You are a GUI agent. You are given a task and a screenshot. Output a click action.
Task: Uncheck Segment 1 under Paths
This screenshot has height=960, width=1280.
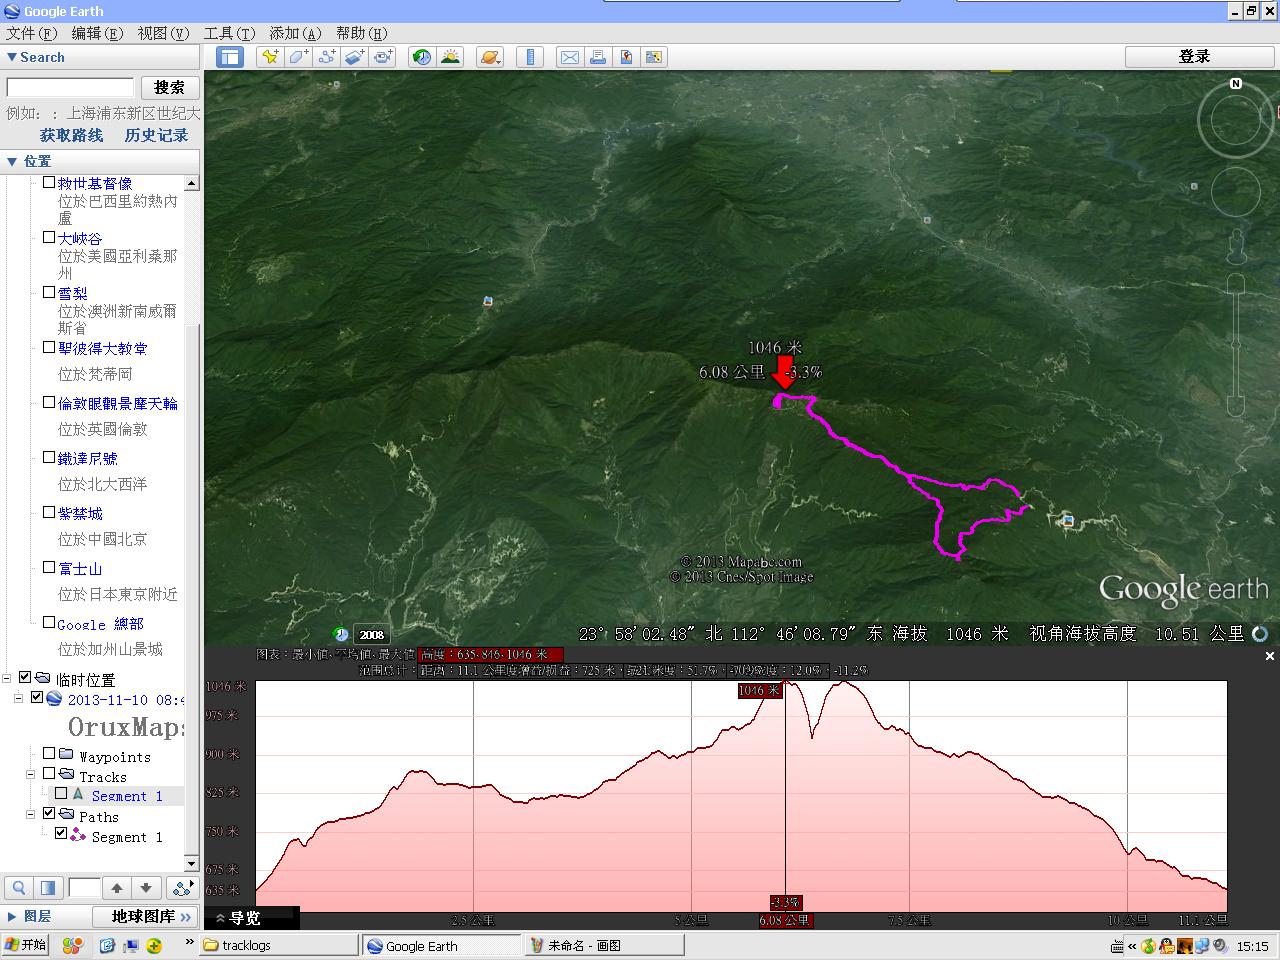[x=61, y=833]
